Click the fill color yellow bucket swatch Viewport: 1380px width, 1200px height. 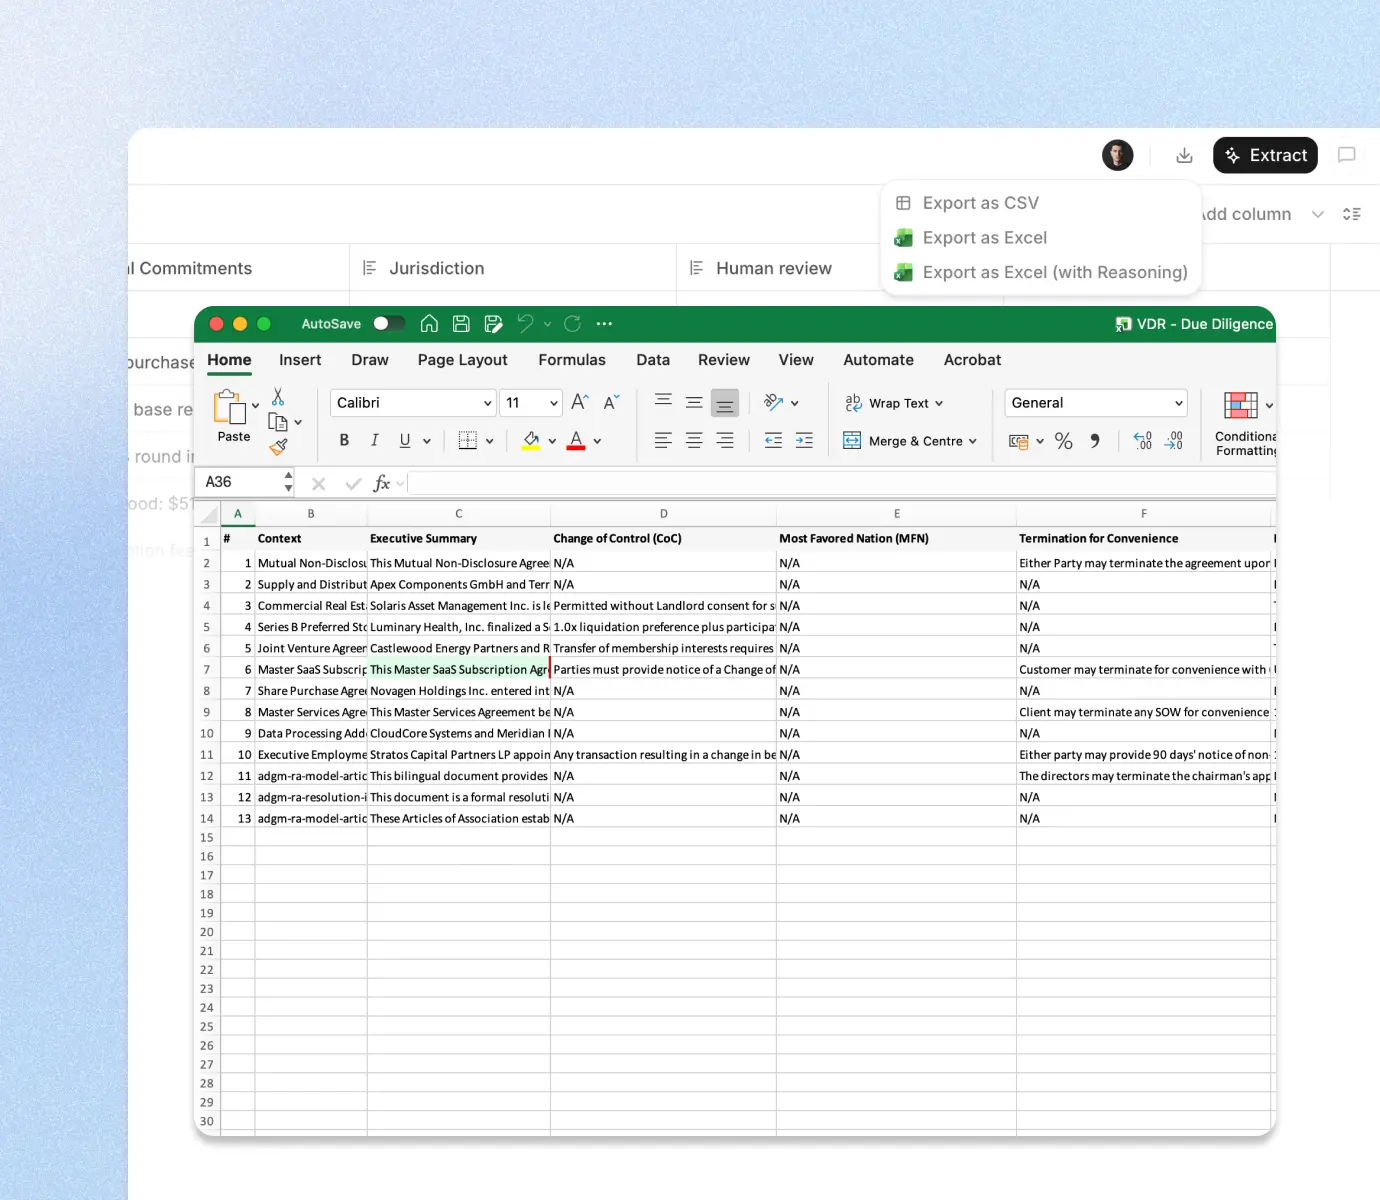point(532,441)
